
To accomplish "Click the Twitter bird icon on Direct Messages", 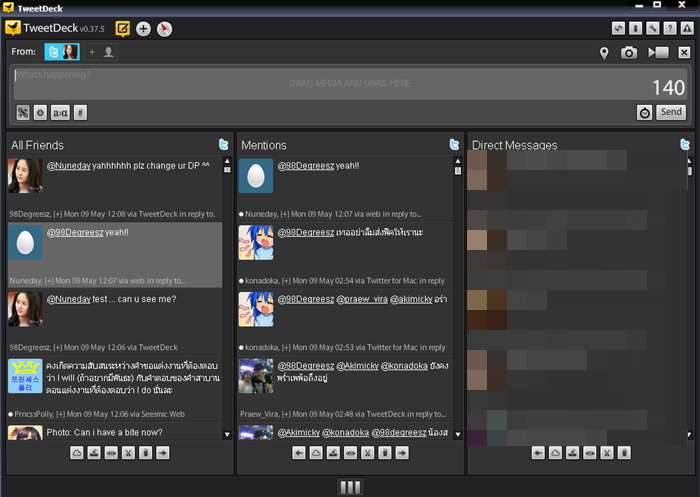I will pos(685,144).
